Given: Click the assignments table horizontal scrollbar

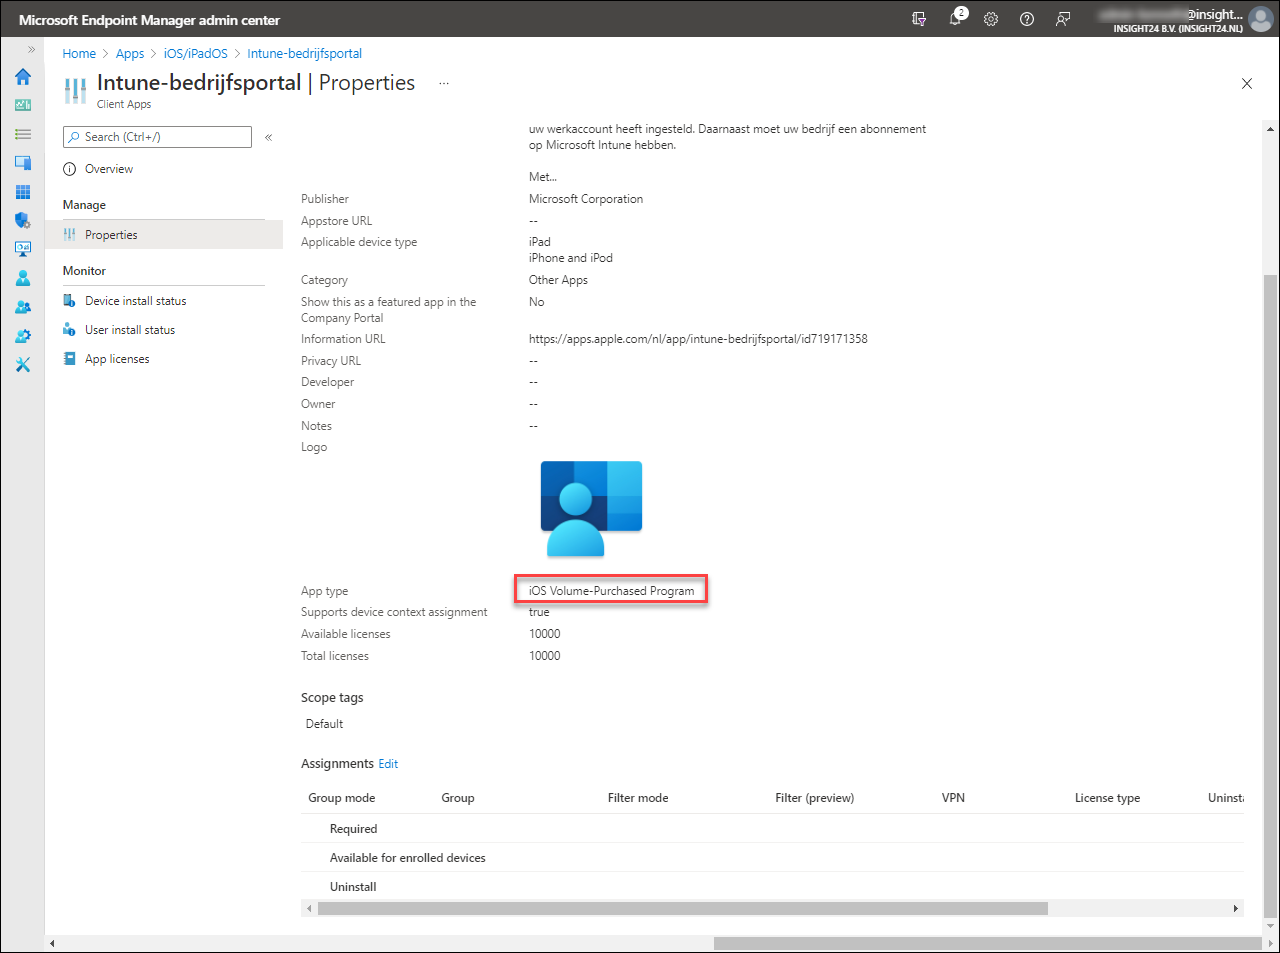Looking at the screenshot, I should [682, 909].
